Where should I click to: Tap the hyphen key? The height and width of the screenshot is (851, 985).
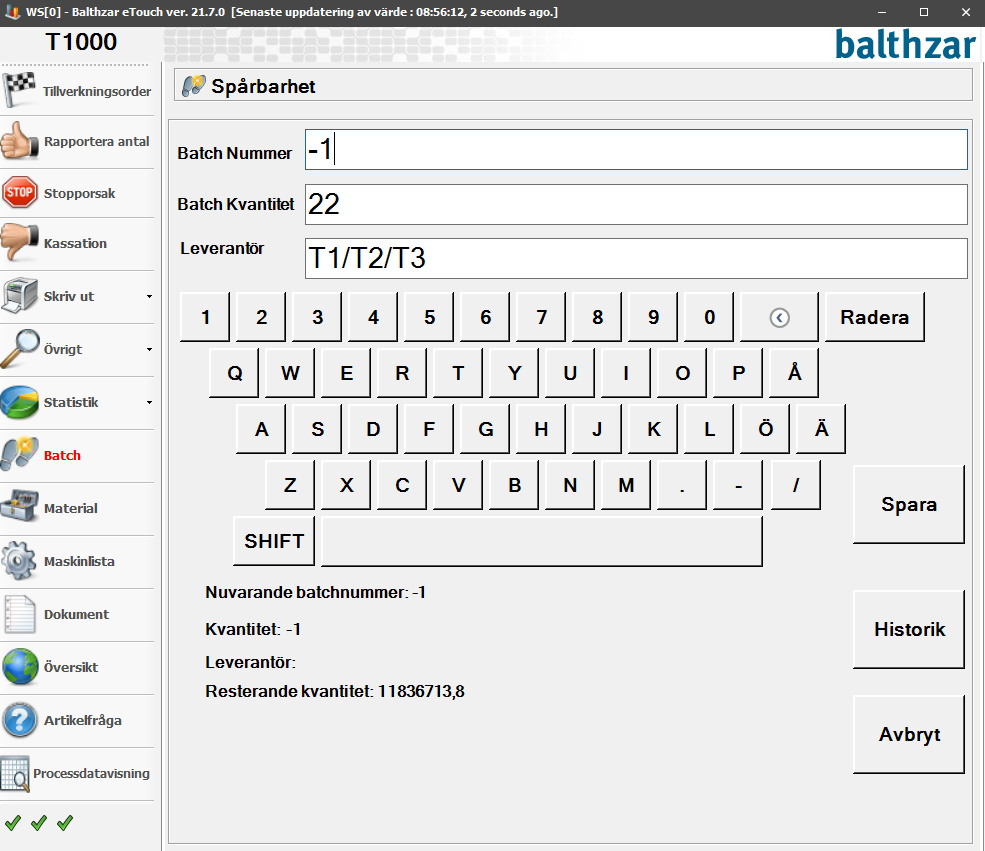738,485
